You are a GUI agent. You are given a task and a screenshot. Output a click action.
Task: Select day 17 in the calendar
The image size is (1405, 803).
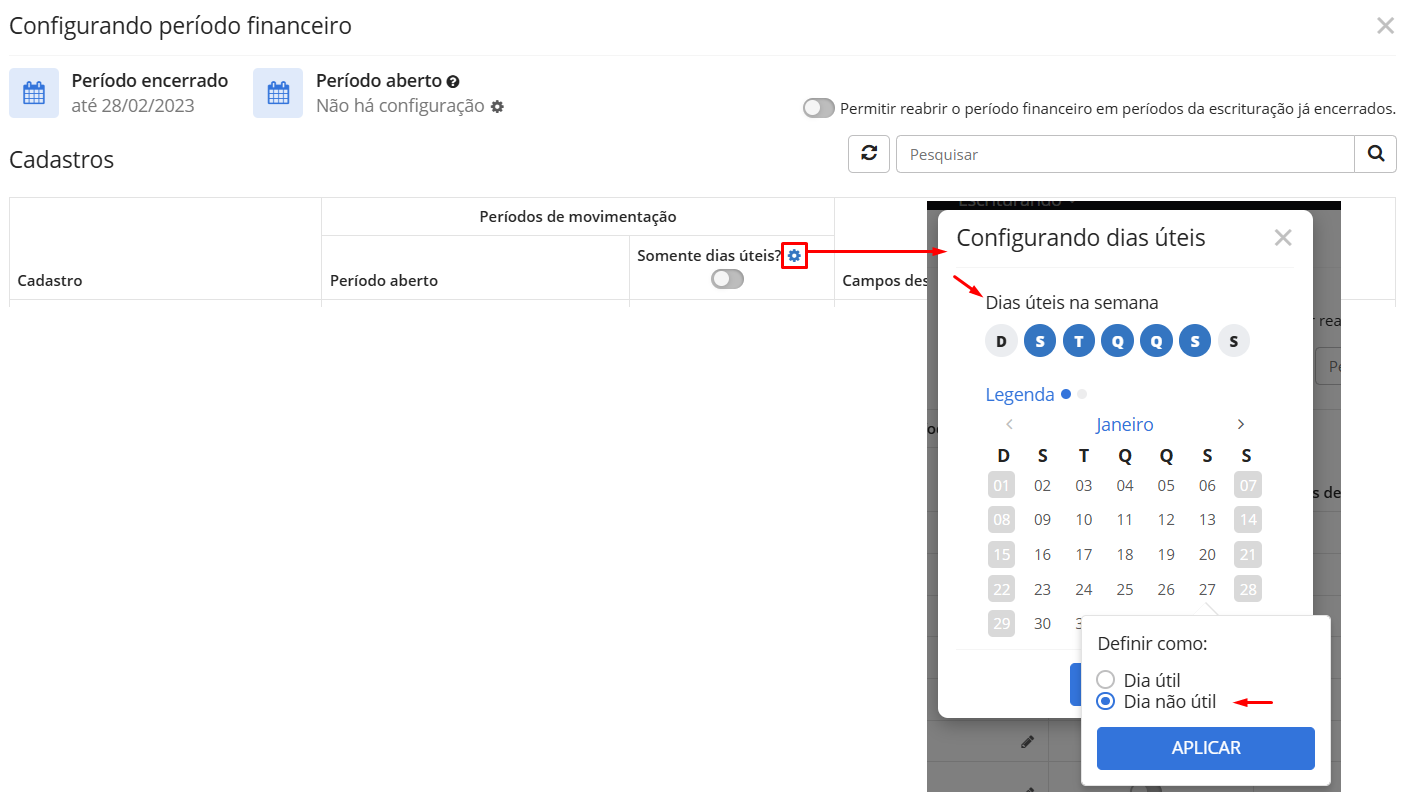click(x=1084, y=554)
